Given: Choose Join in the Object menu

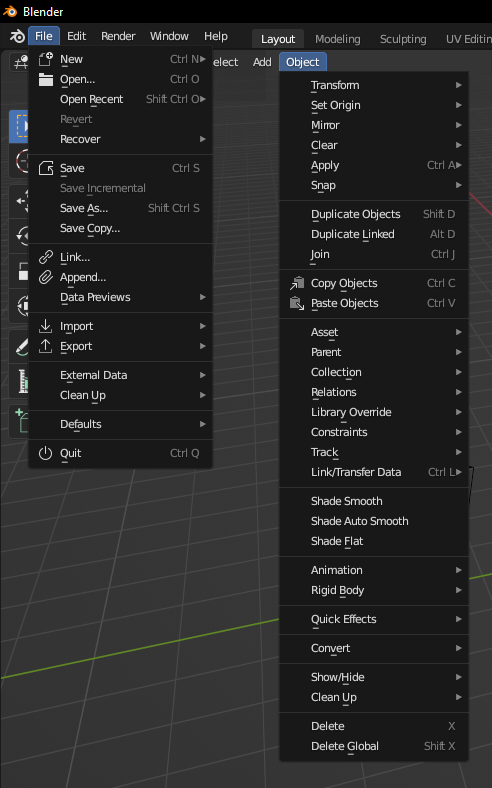Looking at the screenshot, I should coord(374,254).
